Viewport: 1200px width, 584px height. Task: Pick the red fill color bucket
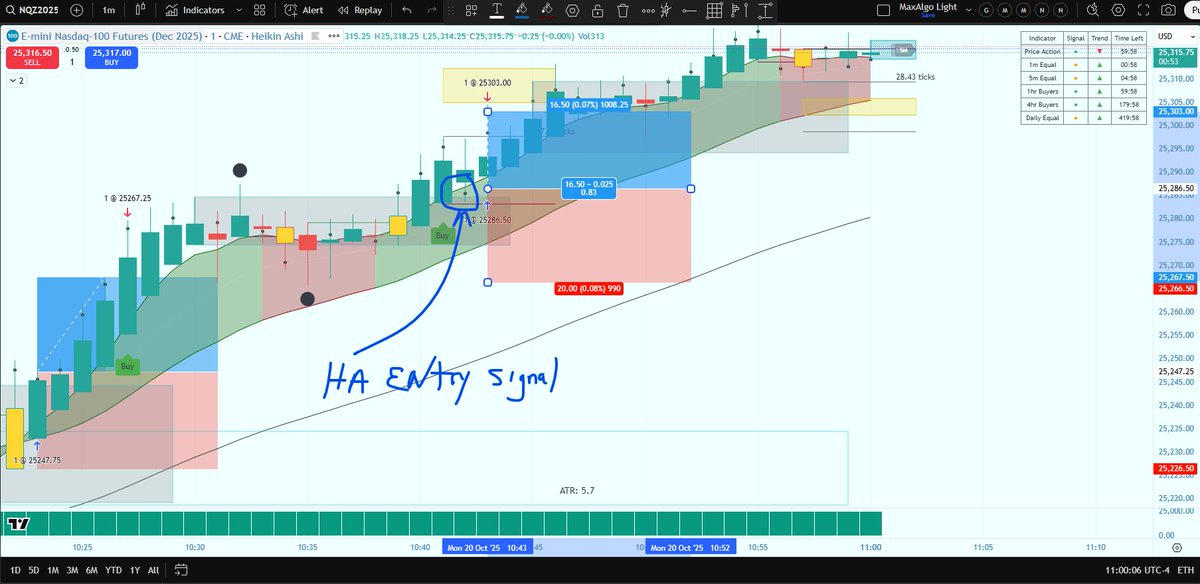coord(546,11)
